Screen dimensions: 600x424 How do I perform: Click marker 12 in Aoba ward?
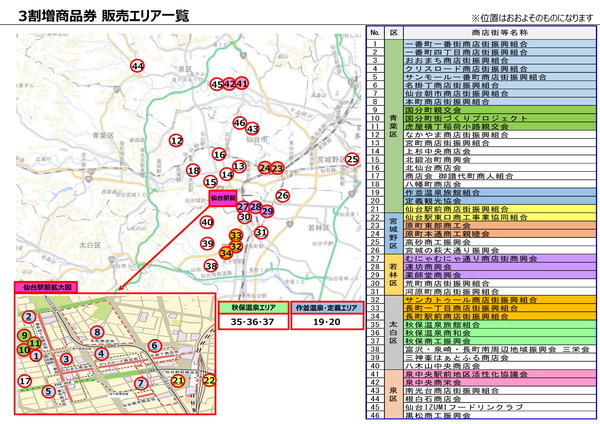(176, 140)
